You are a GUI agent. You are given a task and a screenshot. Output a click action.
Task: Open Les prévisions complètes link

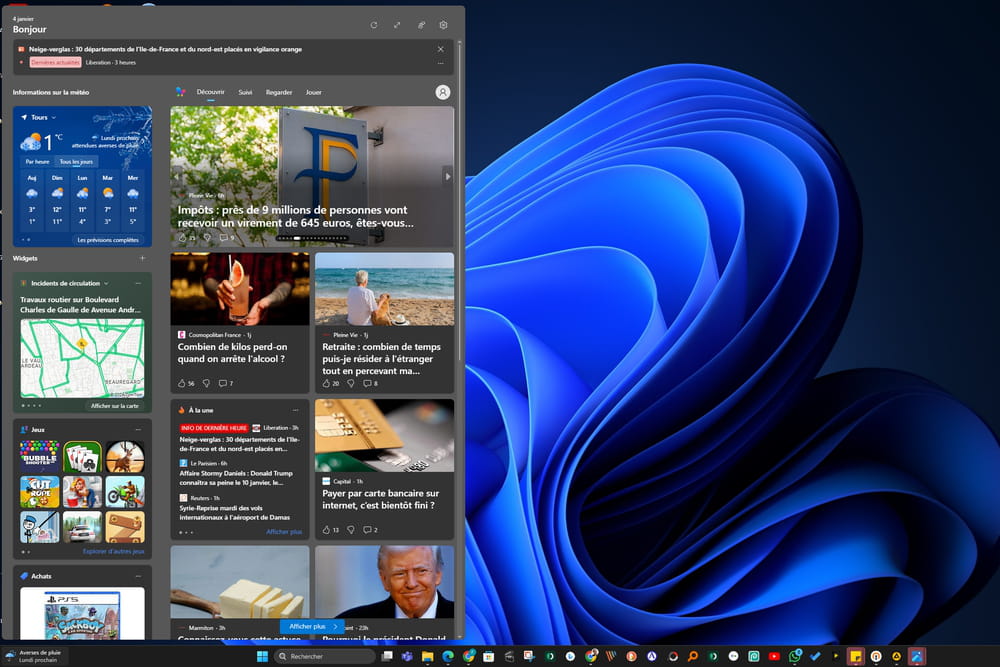coord(108,240)
